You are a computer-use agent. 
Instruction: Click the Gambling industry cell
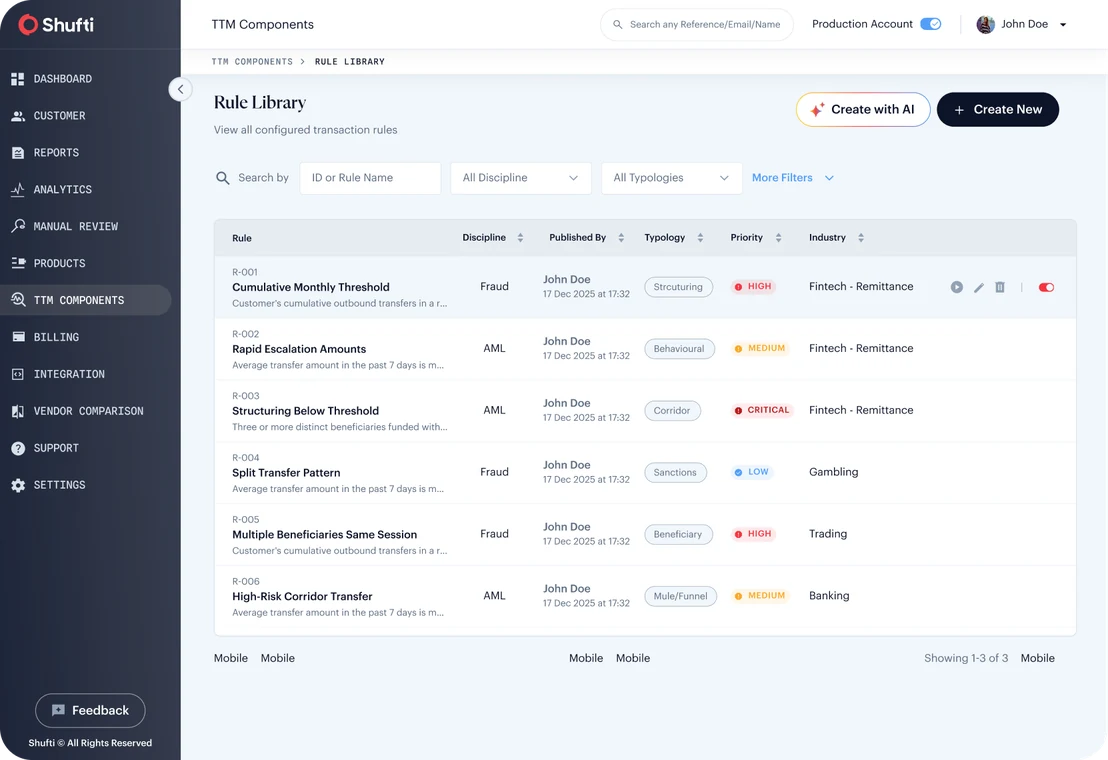point(834,472)
